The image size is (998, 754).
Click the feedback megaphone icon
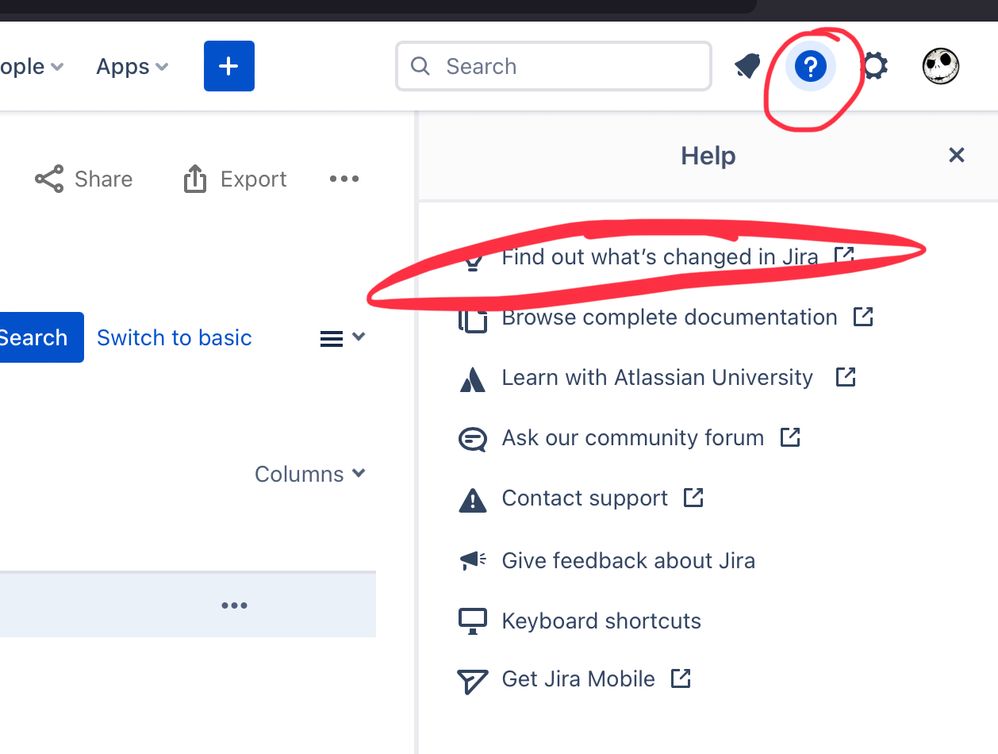[x=472, y=560]
